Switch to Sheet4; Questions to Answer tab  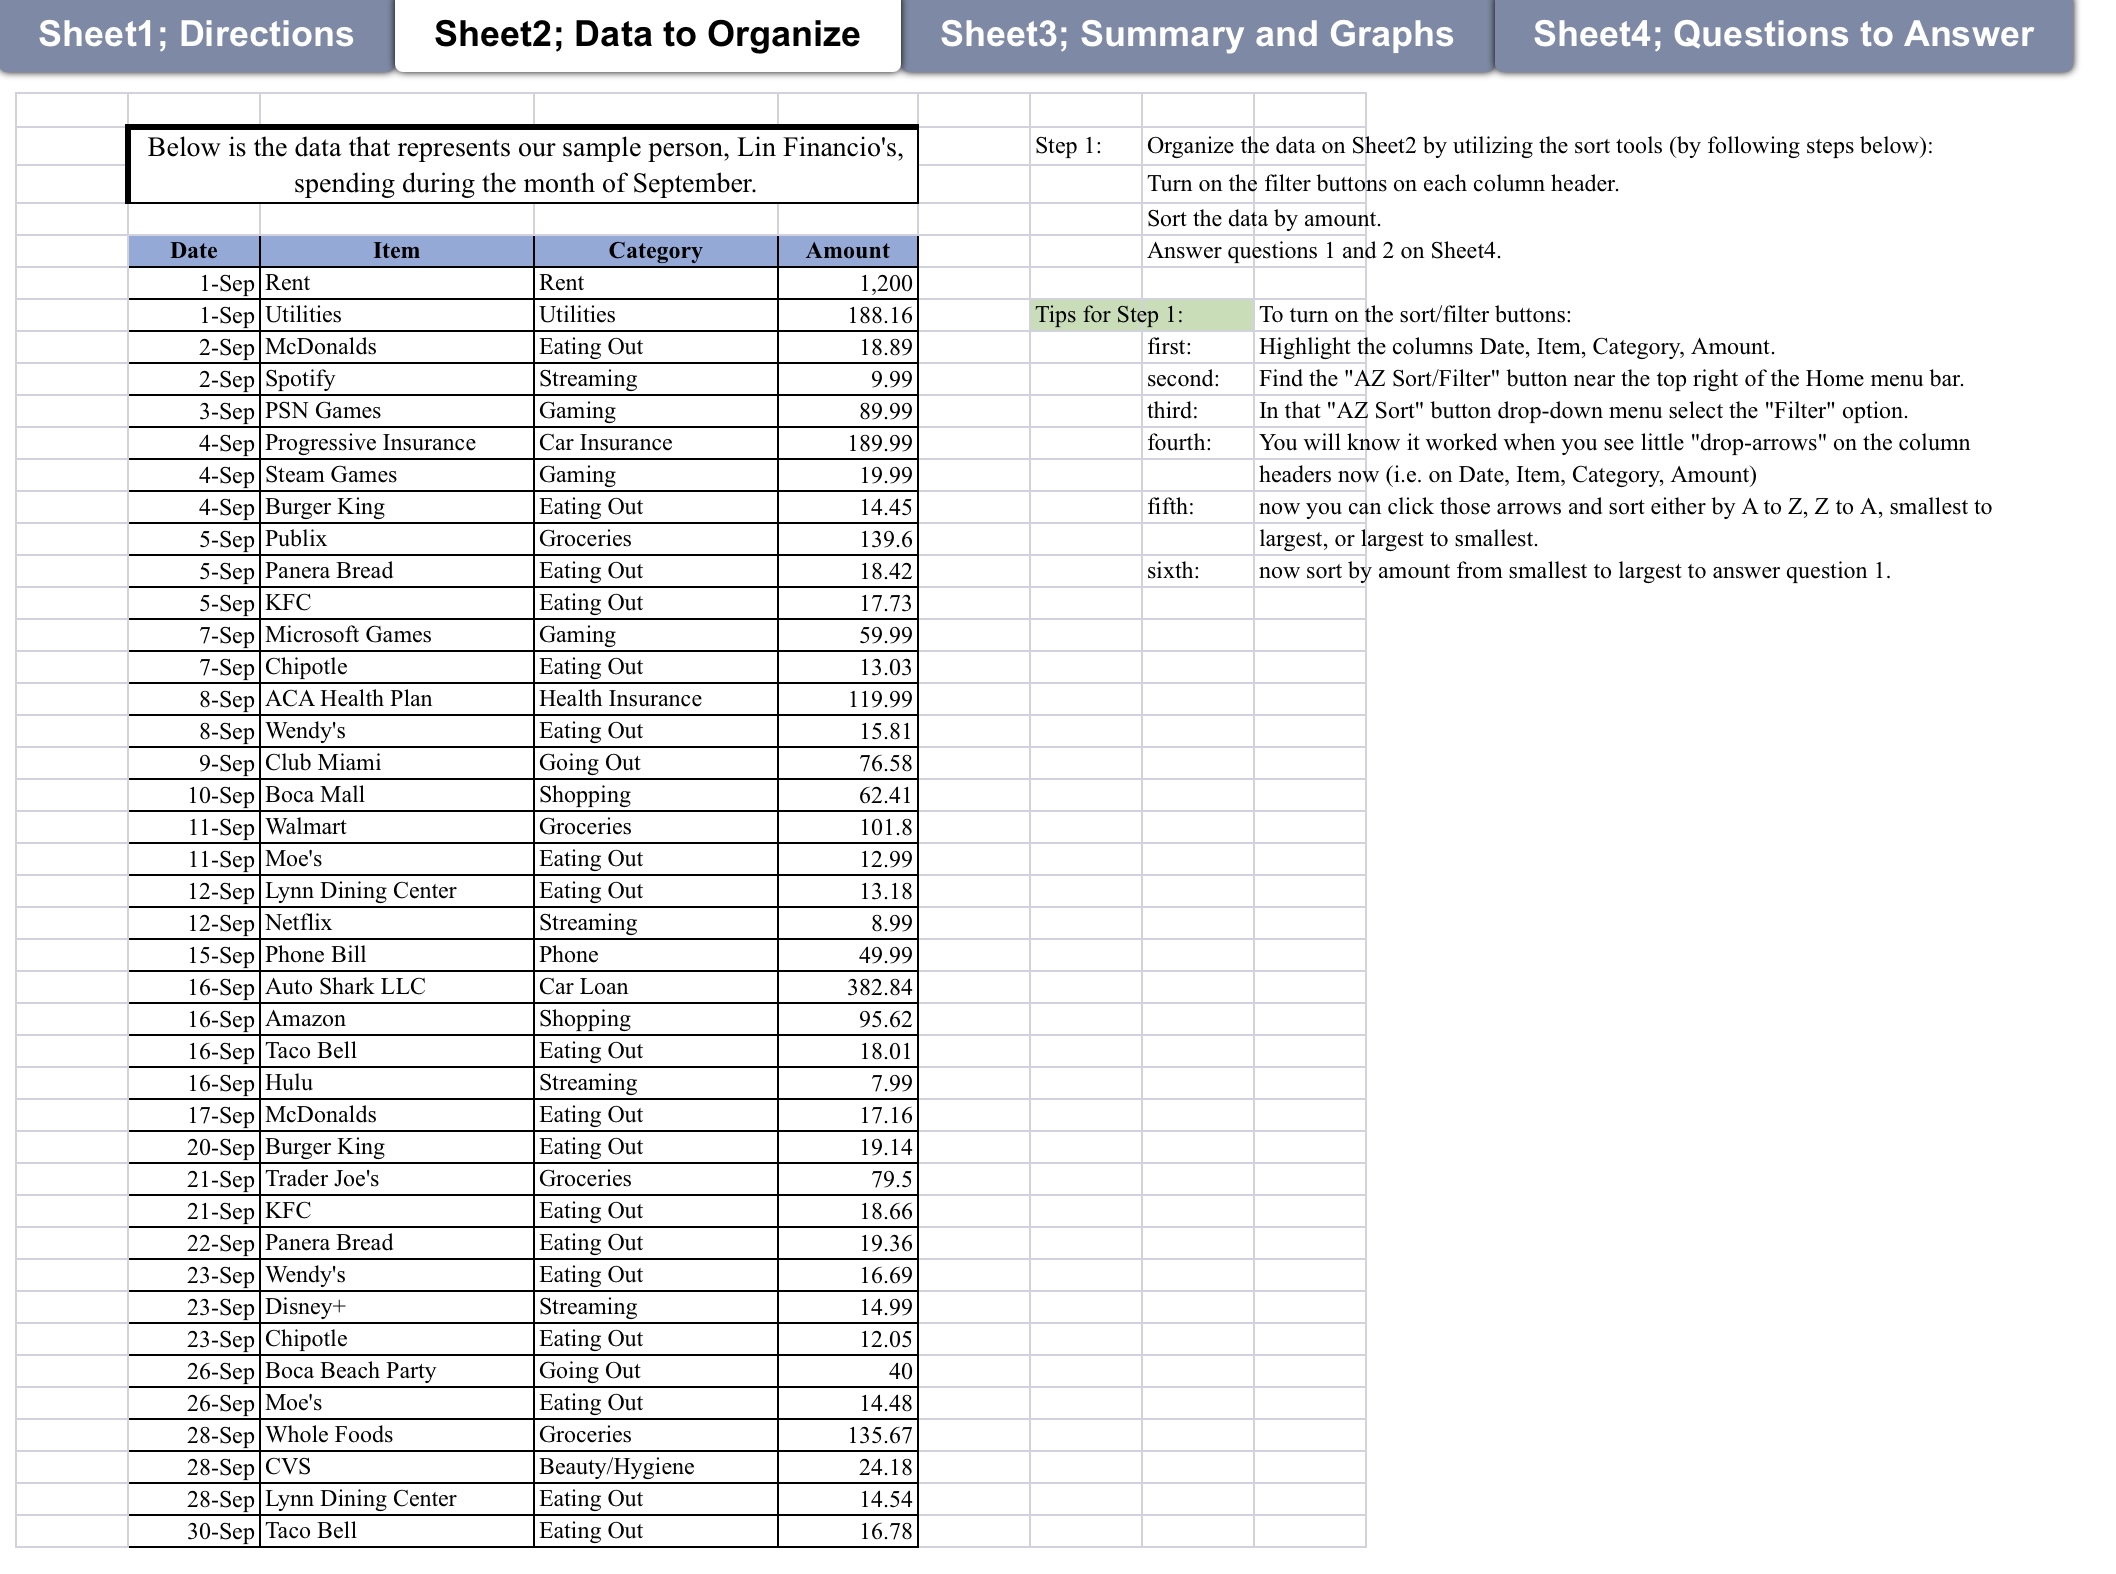pyautogui.click(x=1782, y=34)
